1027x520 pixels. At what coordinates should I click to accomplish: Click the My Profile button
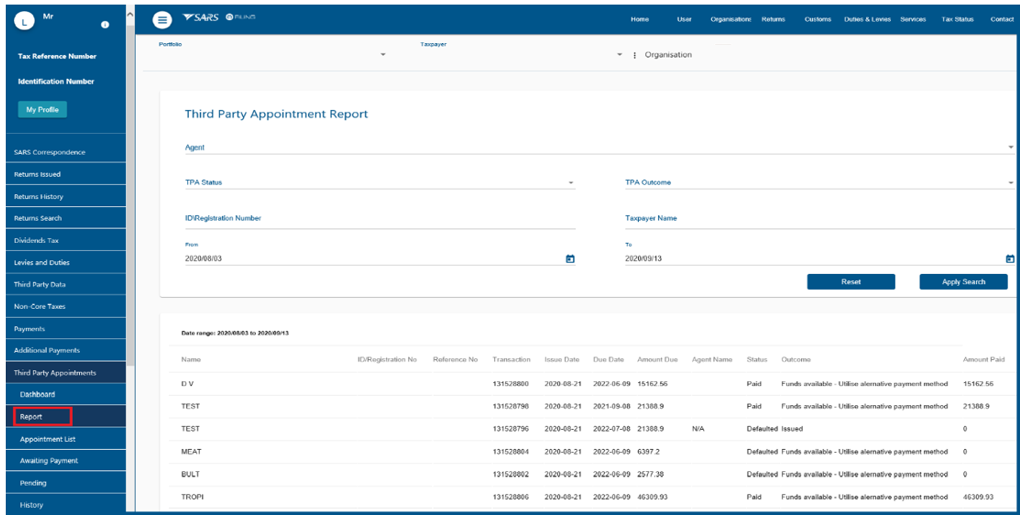pyautogui.click(x=42, y=109)
